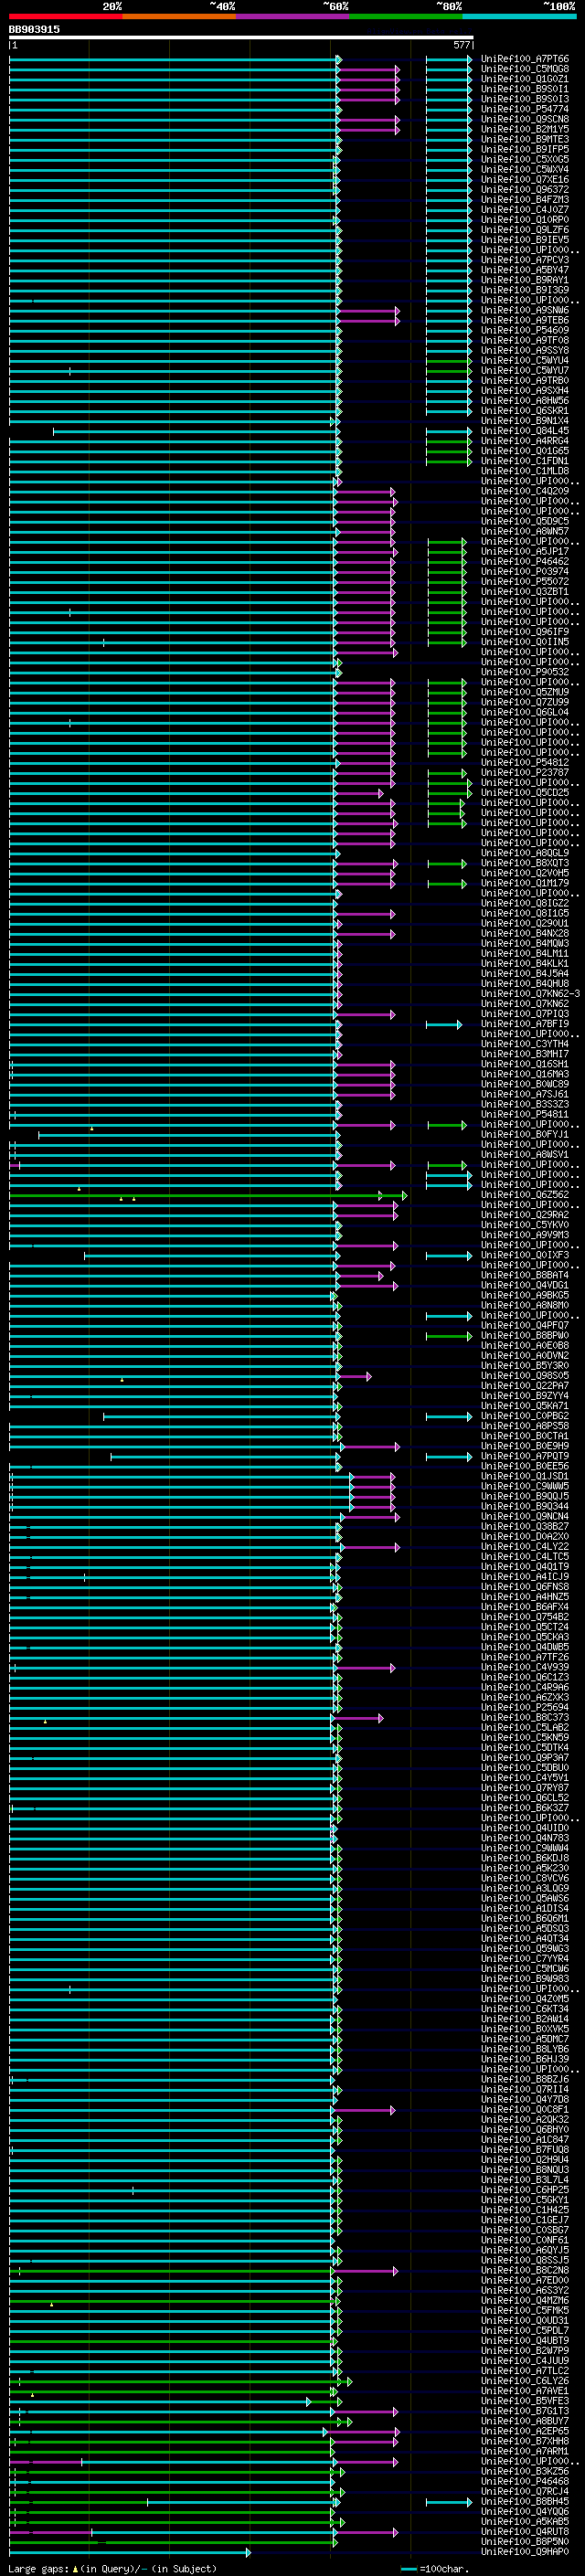Open hit UniRef100_Q9SCN8
585x2576 pixels.
click(524, 119)
